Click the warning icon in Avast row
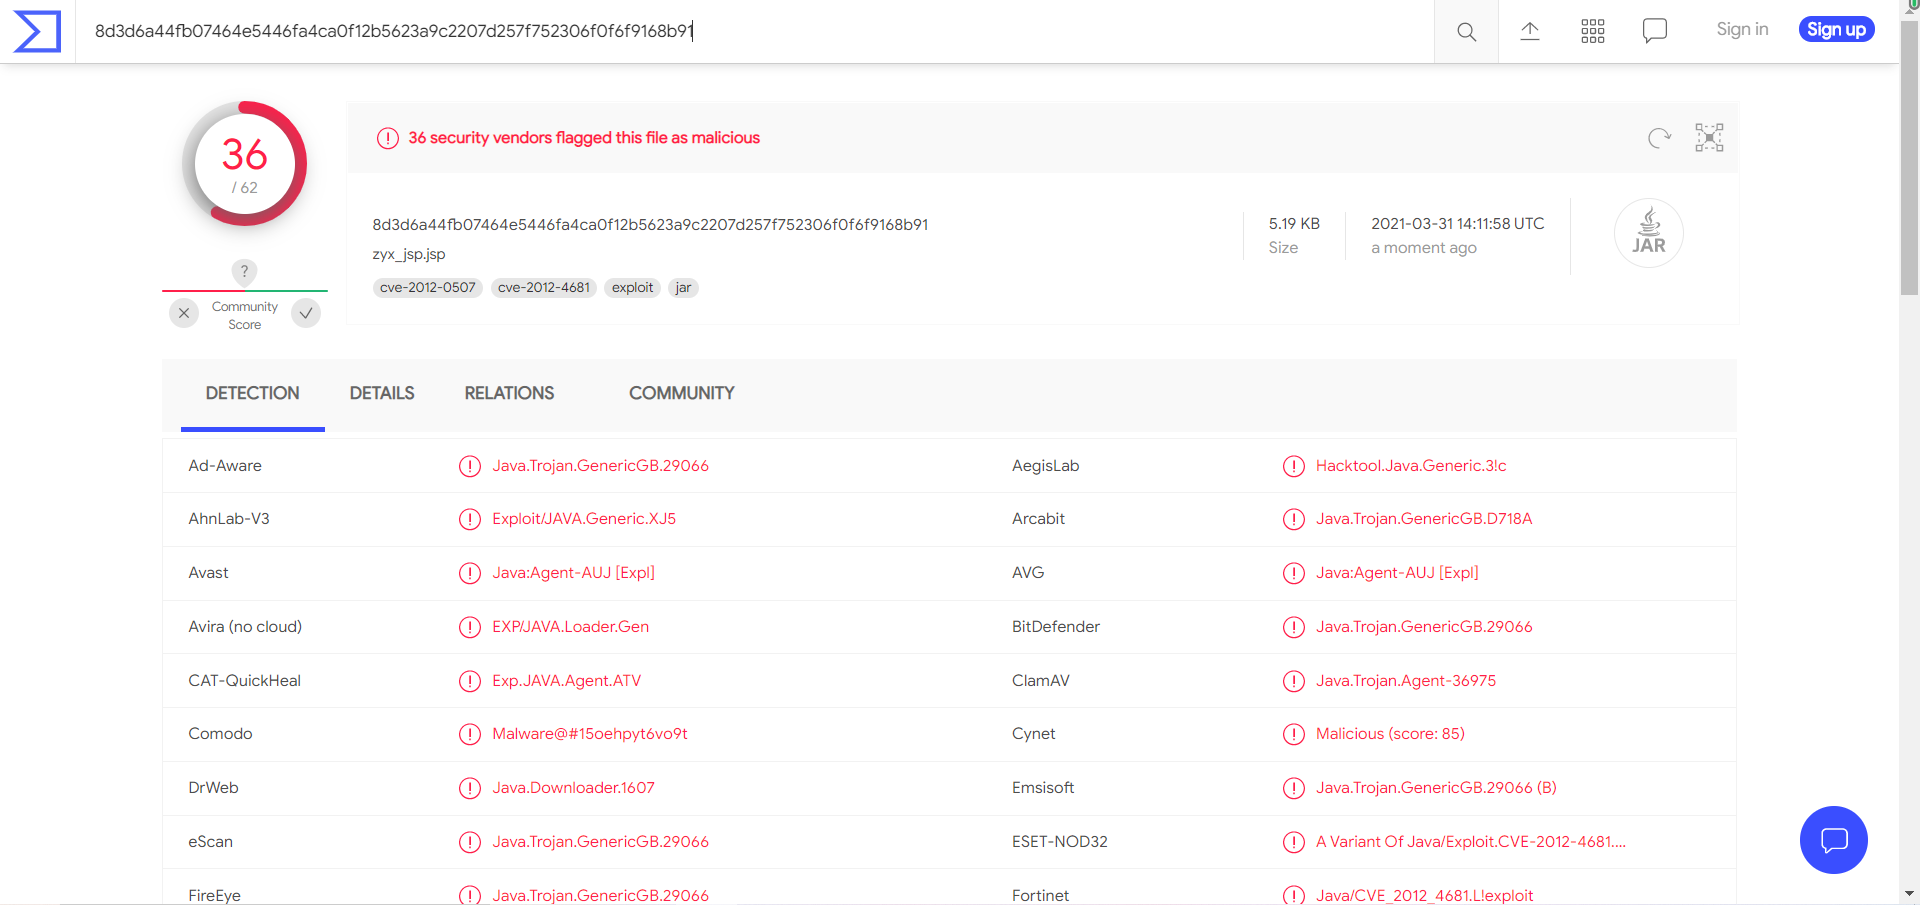1920x905 pixels. 470,573
